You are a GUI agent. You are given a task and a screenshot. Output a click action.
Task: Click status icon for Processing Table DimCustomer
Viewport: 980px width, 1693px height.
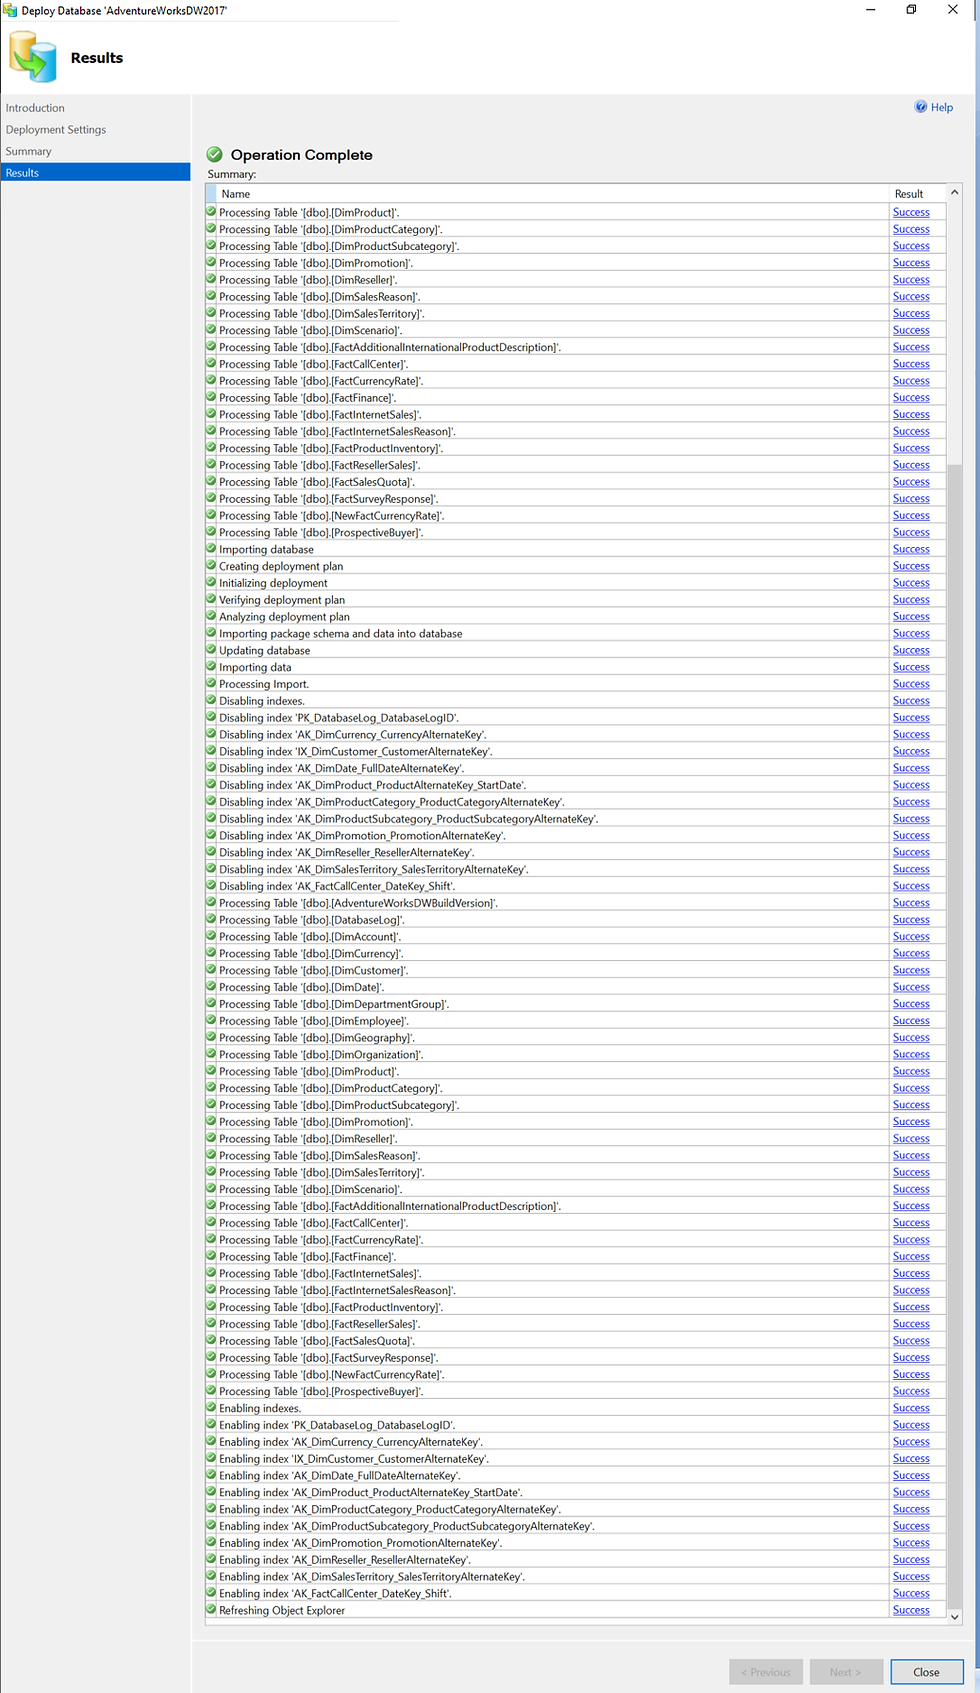[x=211, y=969]
